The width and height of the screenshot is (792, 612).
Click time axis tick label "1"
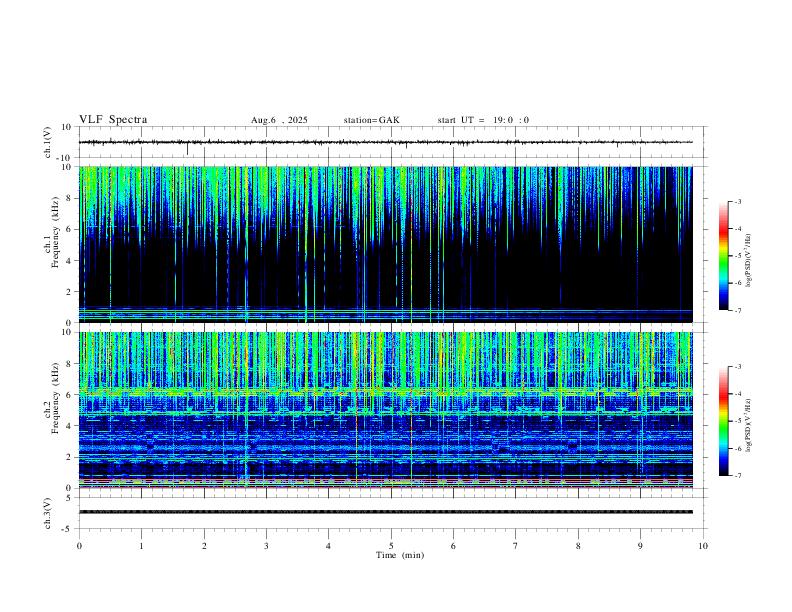[x=141, y=546]
